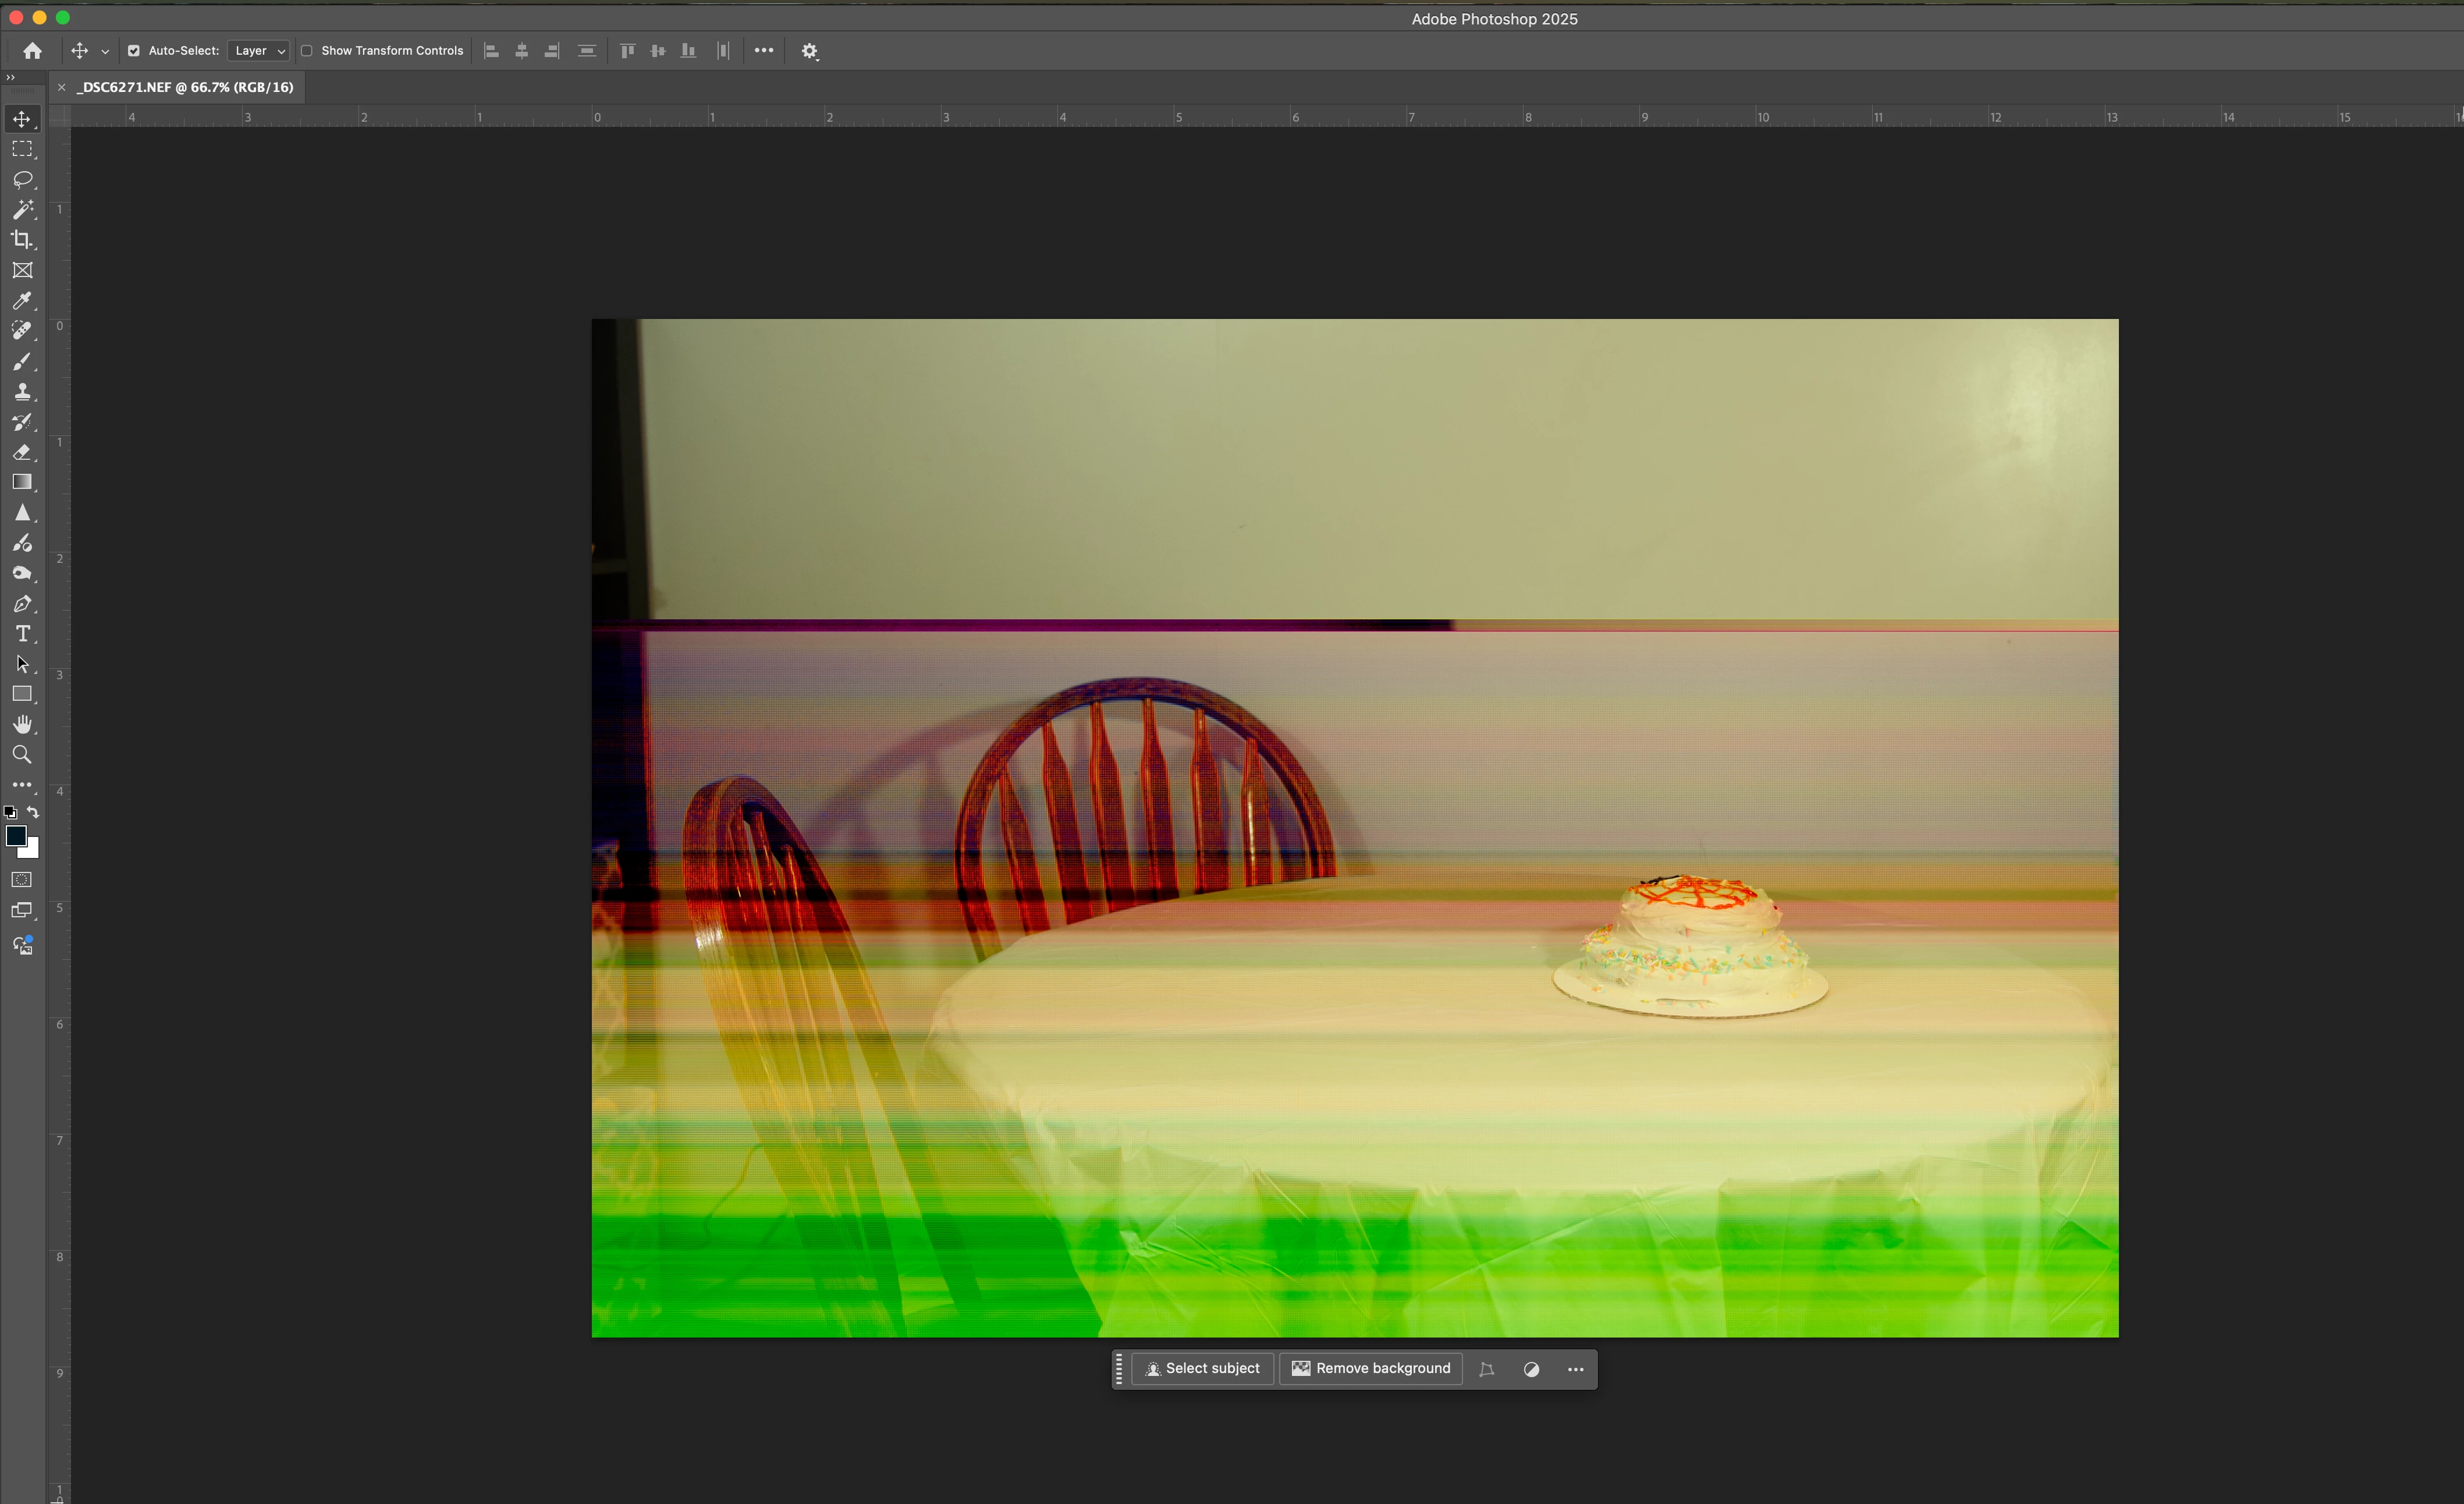Enable Show Transform Controls checkbox
The width and height of the screenshot is (2464, 1504).
click(307, 51)
